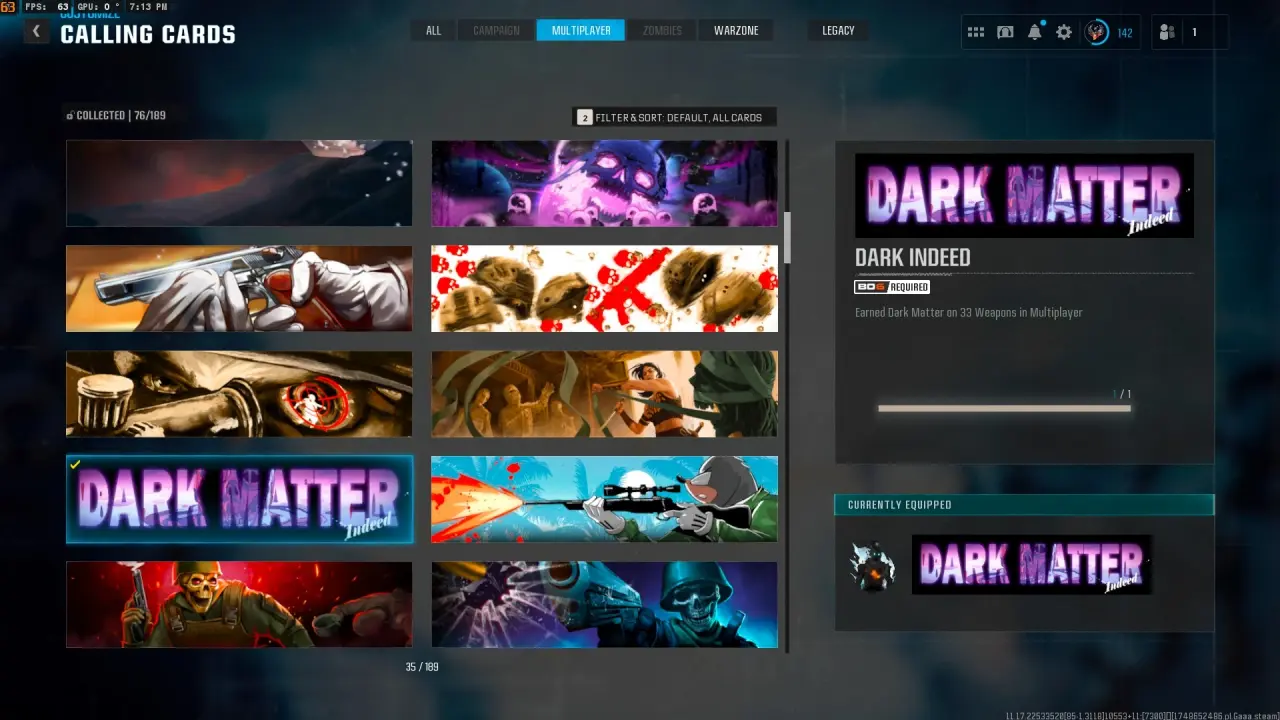Click the 35 / 189 counter
This screenshot has width=1280, height=720.
[422, 667]
